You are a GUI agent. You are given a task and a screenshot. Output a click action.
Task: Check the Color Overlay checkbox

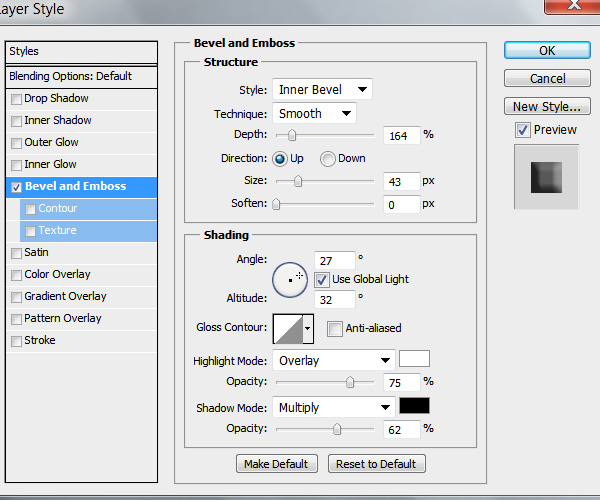point(16,275)
